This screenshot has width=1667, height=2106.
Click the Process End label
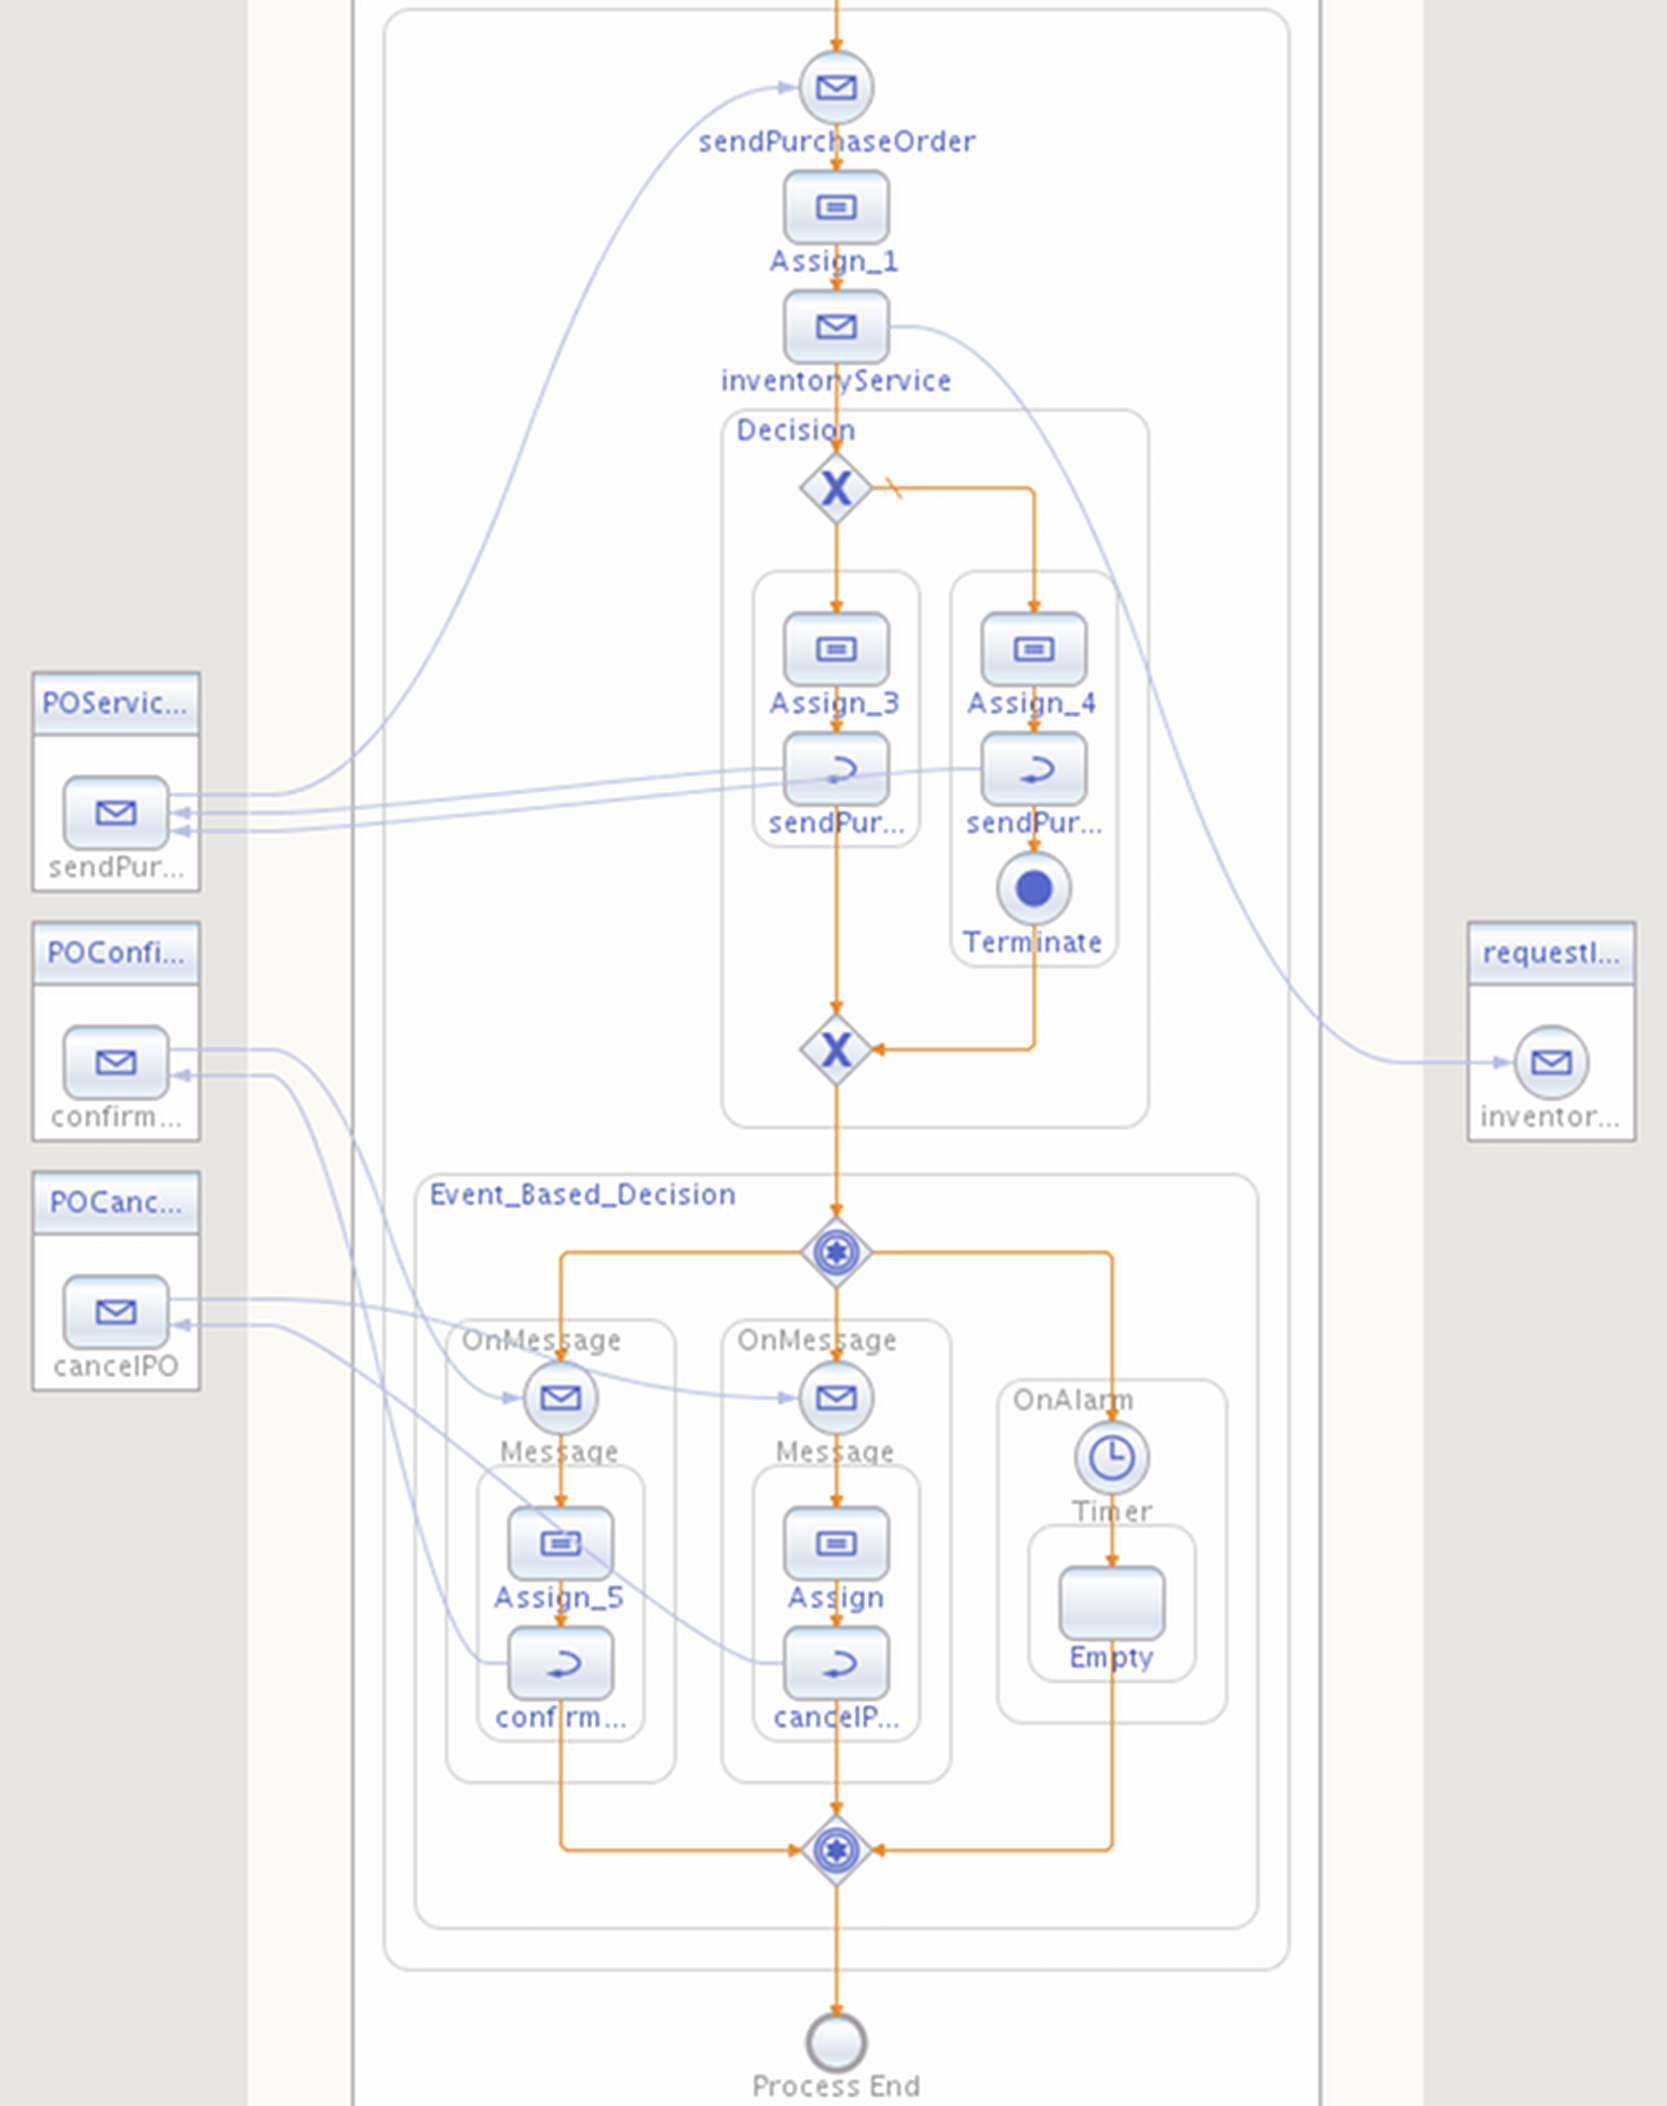836,2086
